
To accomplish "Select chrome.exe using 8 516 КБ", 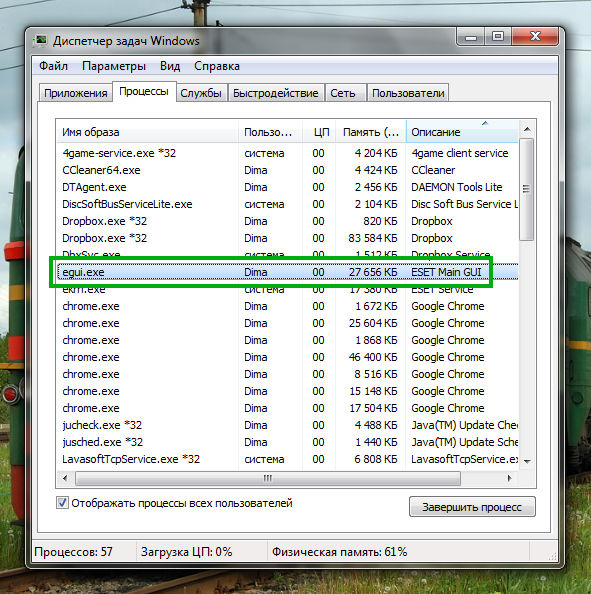I will pyautogui.click(x=287, y=374).
